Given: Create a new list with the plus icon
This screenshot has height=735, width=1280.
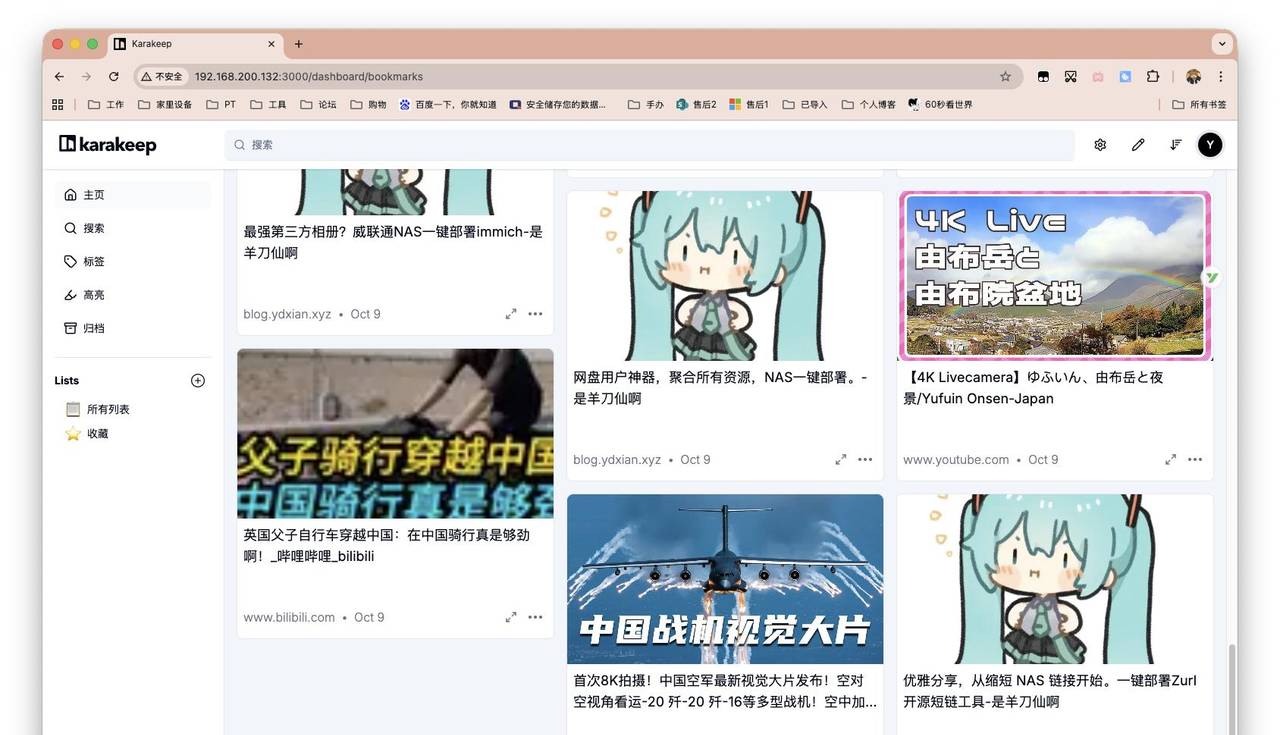Looking at the screenshot, I should (197, 380).
